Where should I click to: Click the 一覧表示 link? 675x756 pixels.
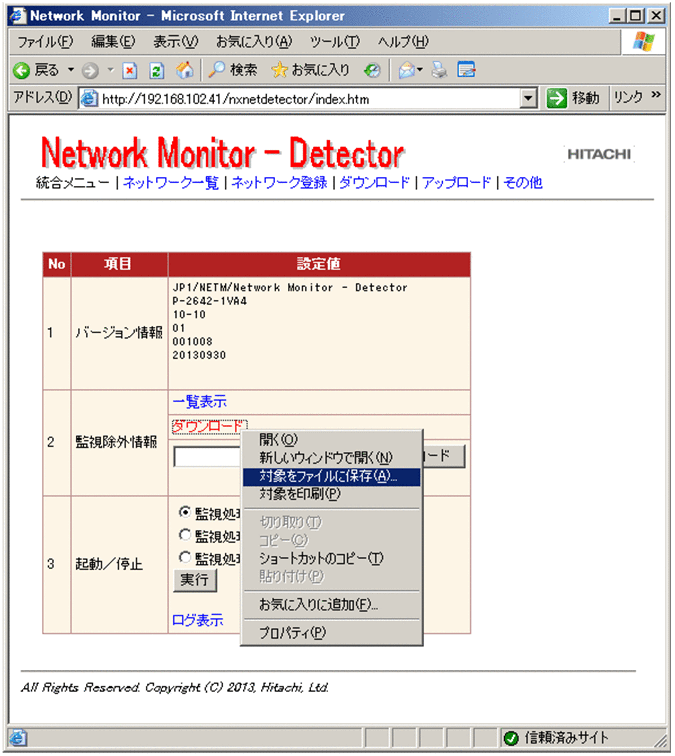(200, 402)
